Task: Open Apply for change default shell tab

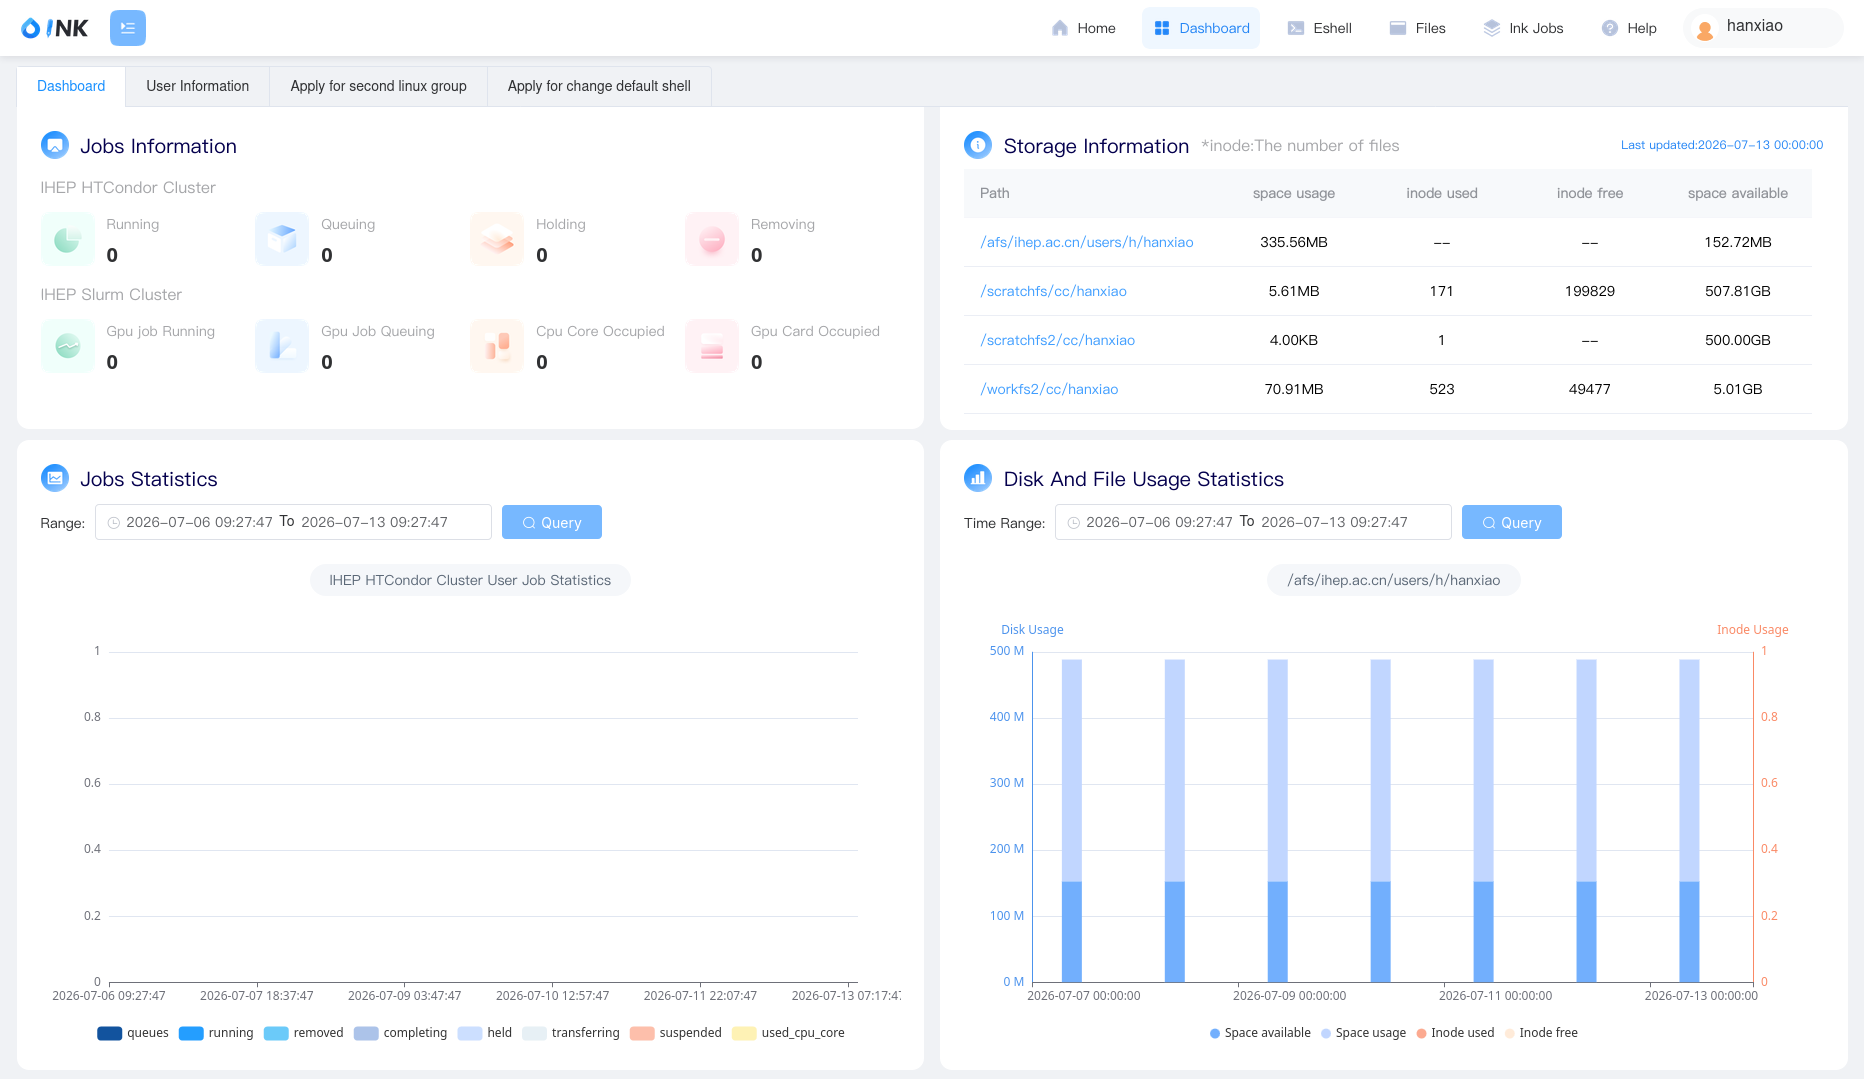Action: [599, 86]
